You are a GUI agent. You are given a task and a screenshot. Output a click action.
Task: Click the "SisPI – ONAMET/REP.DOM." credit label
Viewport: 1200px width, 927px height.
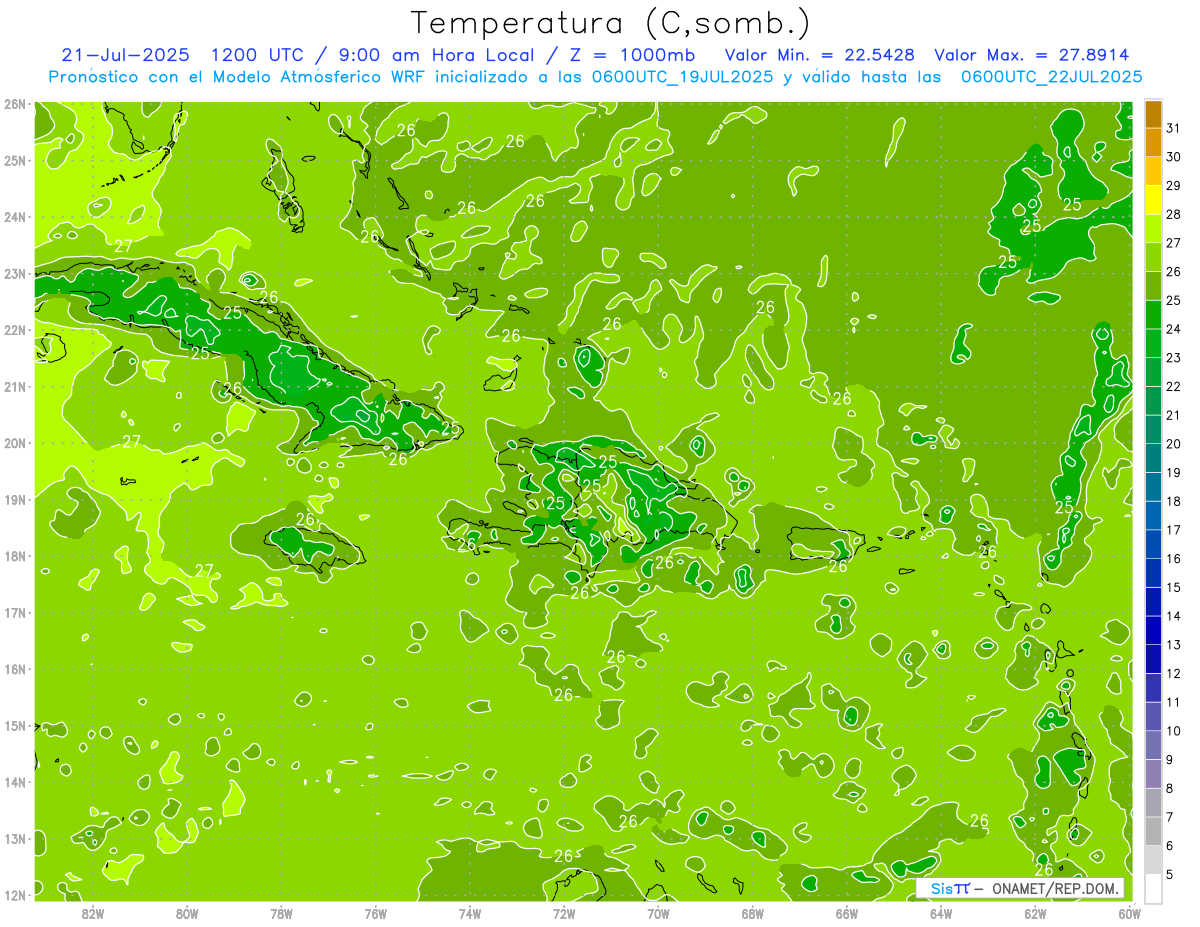(x=1020, y=888)
